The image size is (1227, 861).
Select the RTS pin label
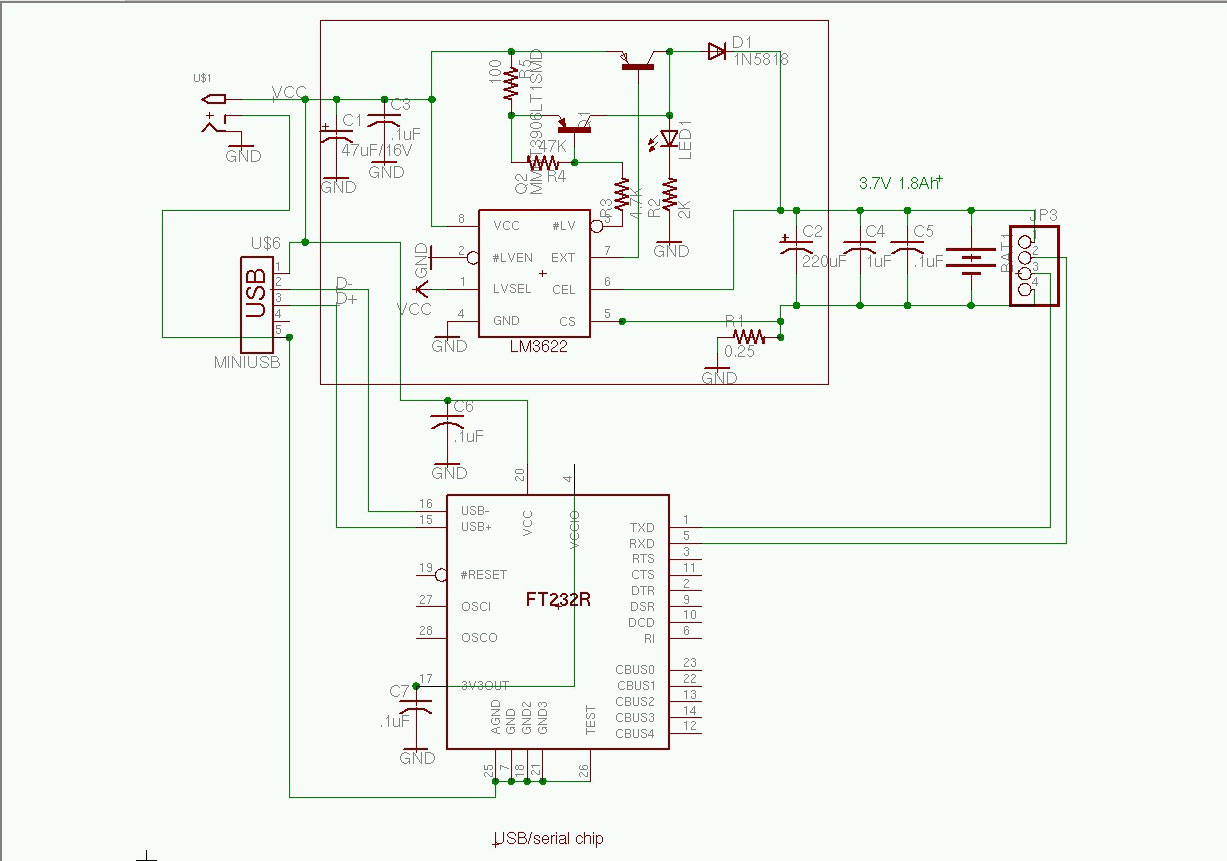point(643,559)
